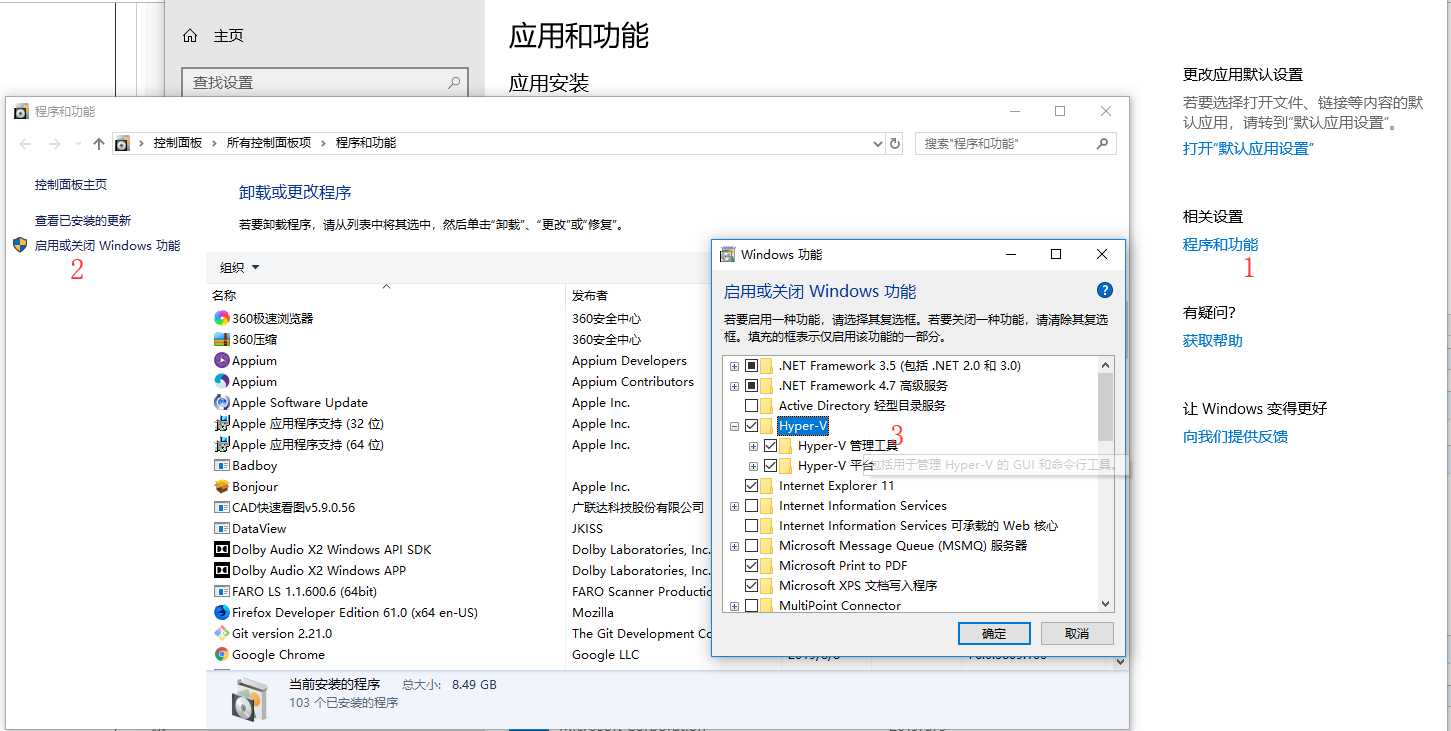
Task: Expand the Hyper-V 平台 node
Action: (753, 466)
